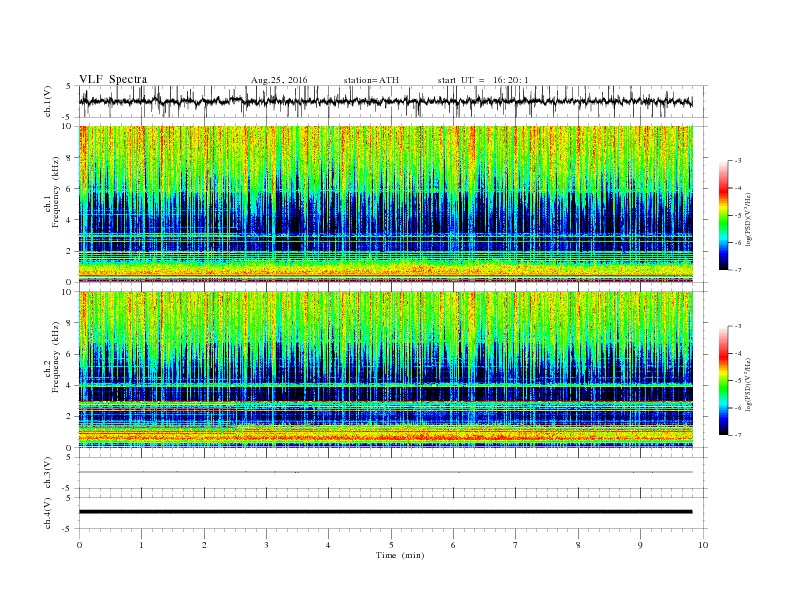Screen dimensions: 792x612
Task: Click the ch.1 spectrogram panel
Action: [385, 204]
